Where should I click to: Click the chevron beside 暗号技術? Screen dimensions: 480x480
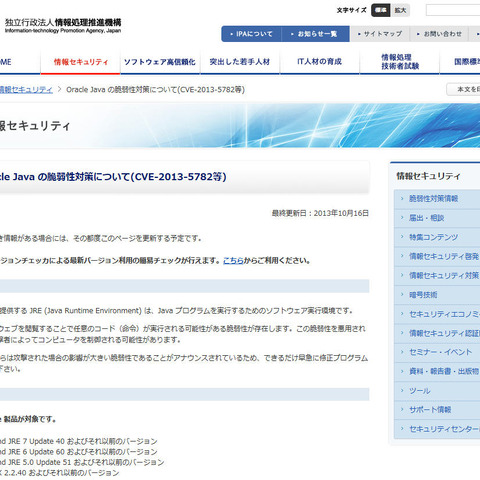(x=402, y=295)
